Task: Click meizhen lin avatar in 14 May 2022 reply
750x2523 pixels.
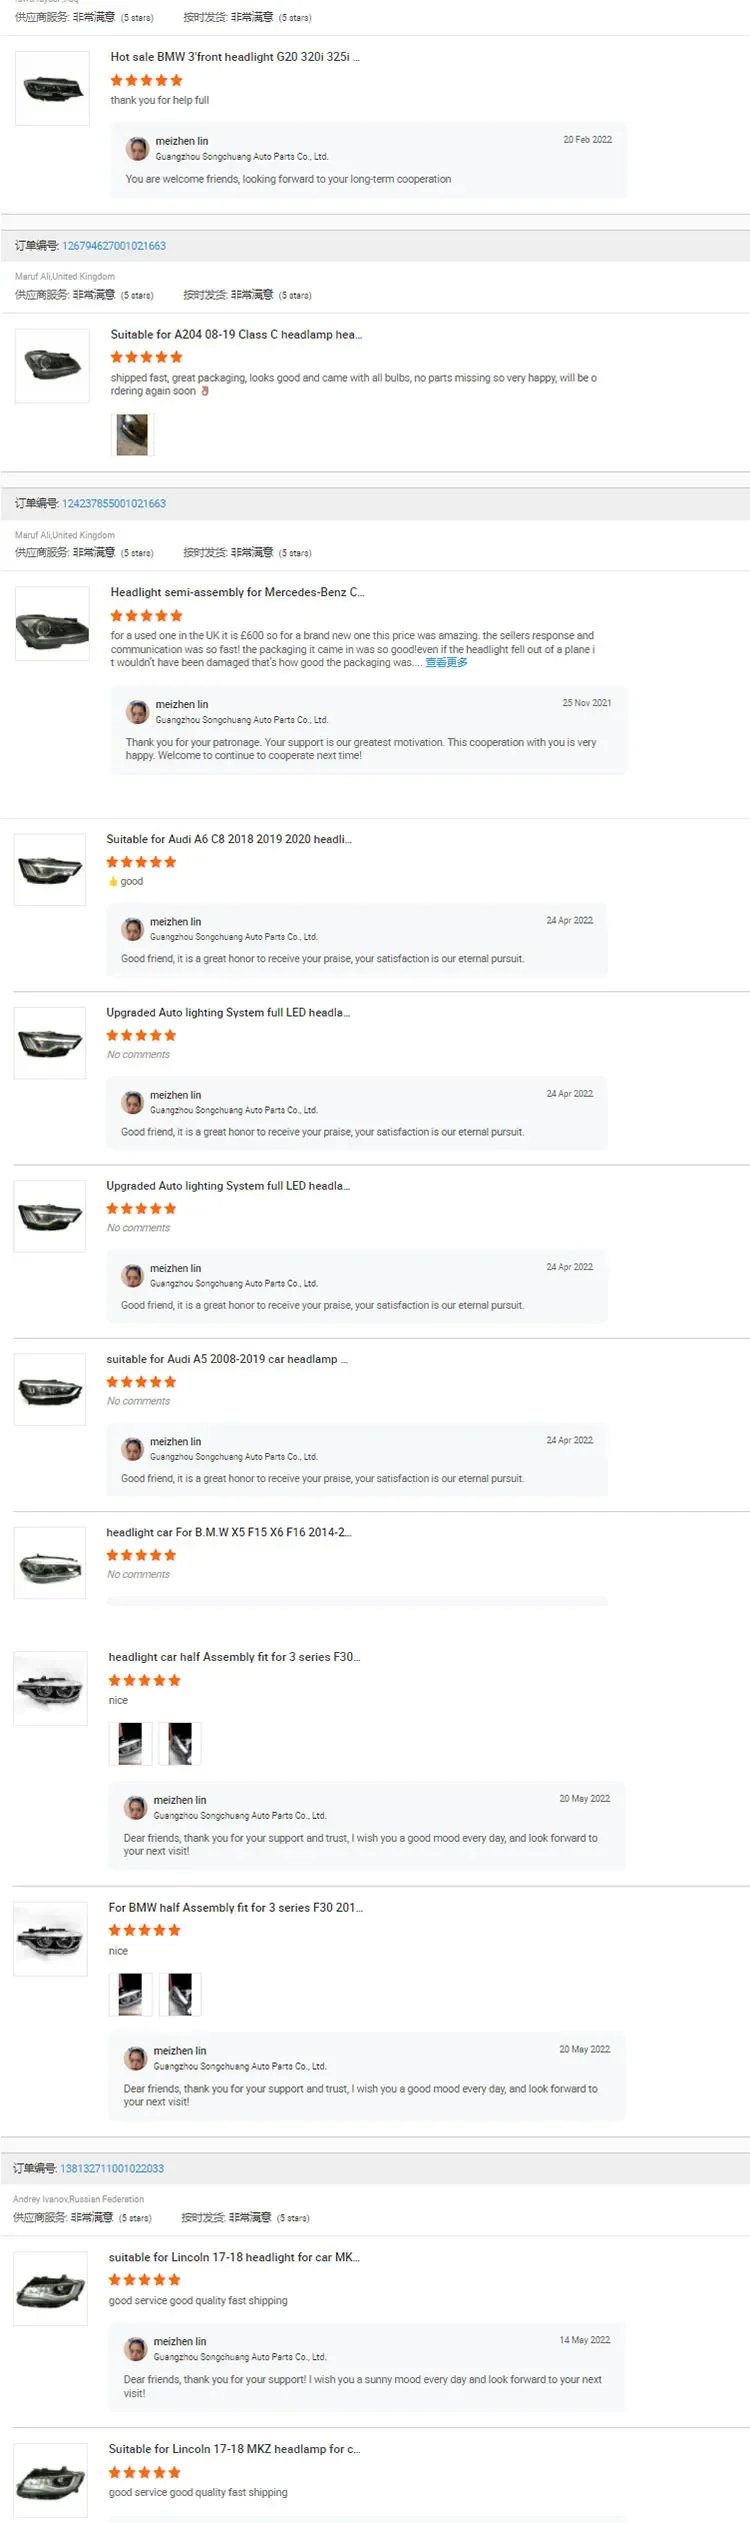Action: click(135, 2349)
